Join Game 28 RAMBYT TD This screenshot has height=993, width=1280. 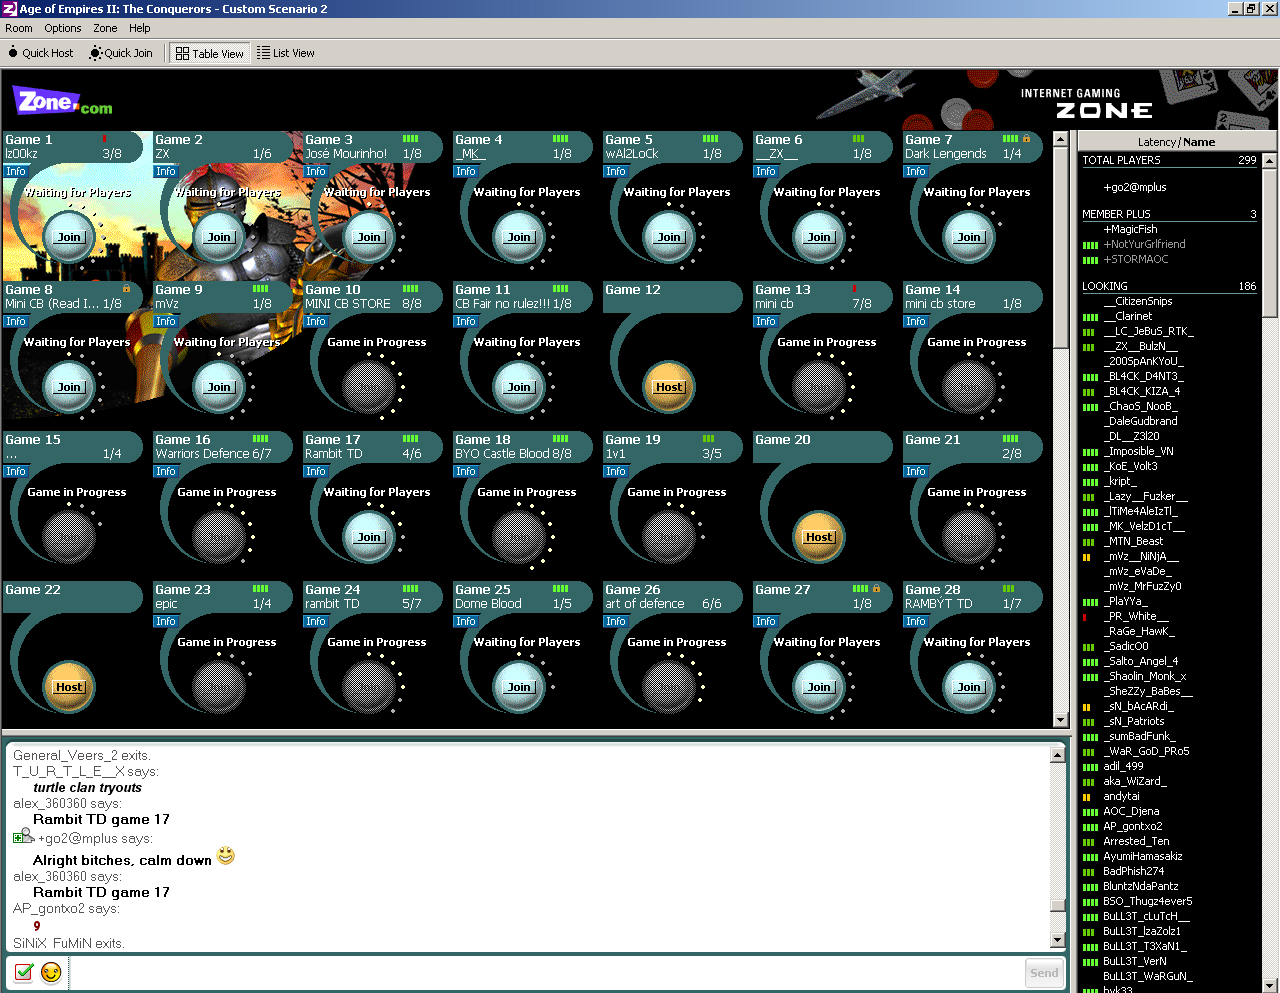[969, 687]
